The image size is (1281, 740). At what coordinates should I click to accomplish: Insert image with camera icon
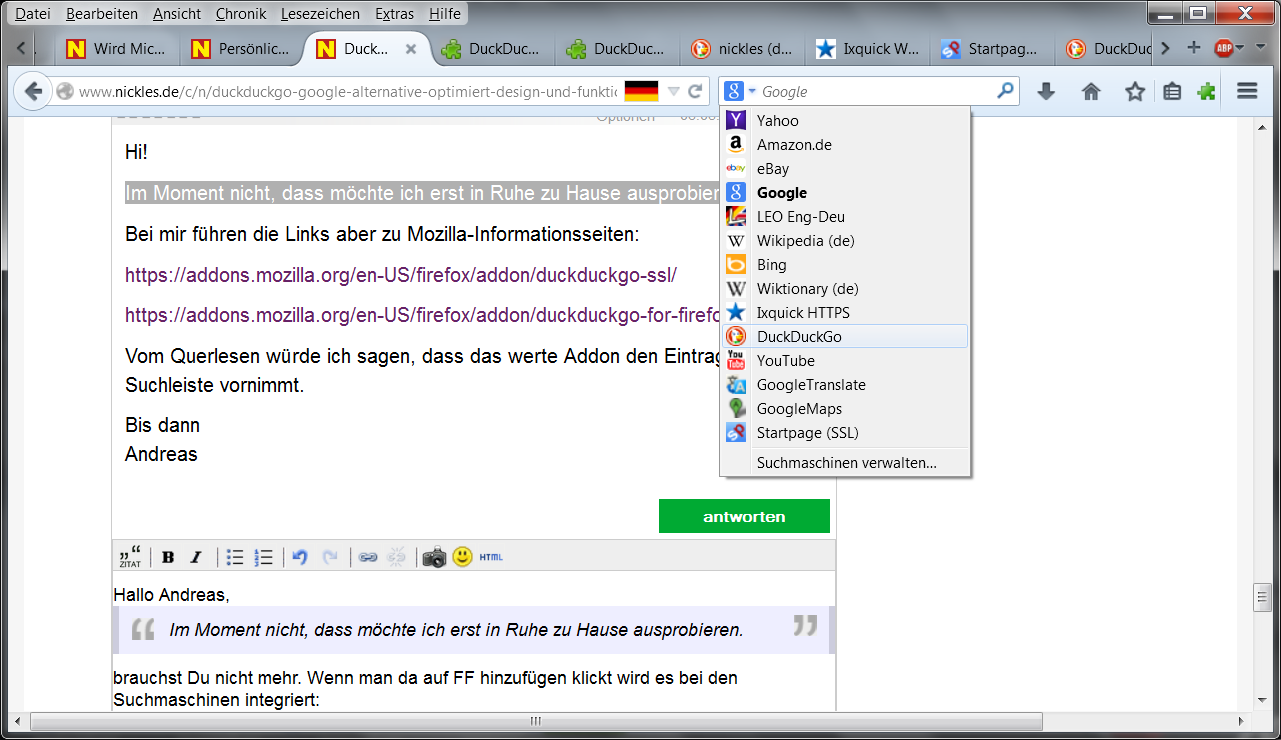[434, 558]
